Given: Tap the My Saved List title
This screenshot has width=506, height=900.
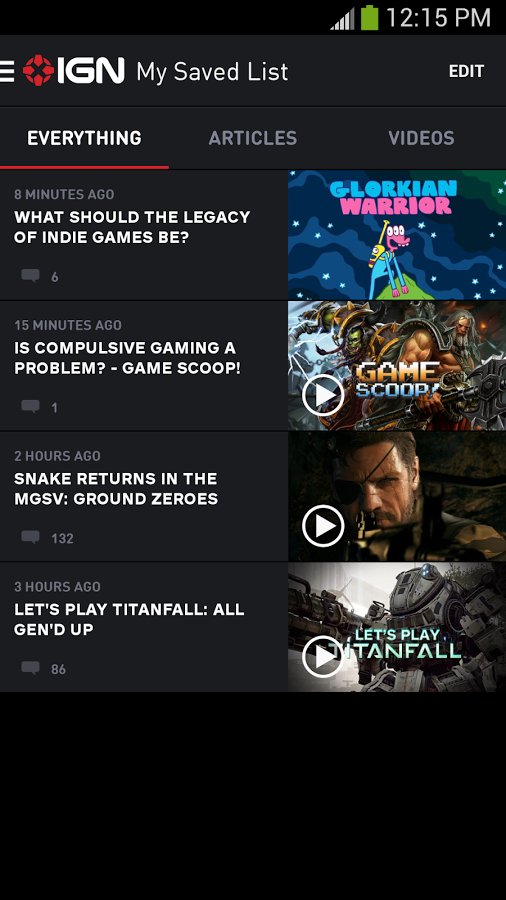Looking at the screenshot, I should coord(212,72).
